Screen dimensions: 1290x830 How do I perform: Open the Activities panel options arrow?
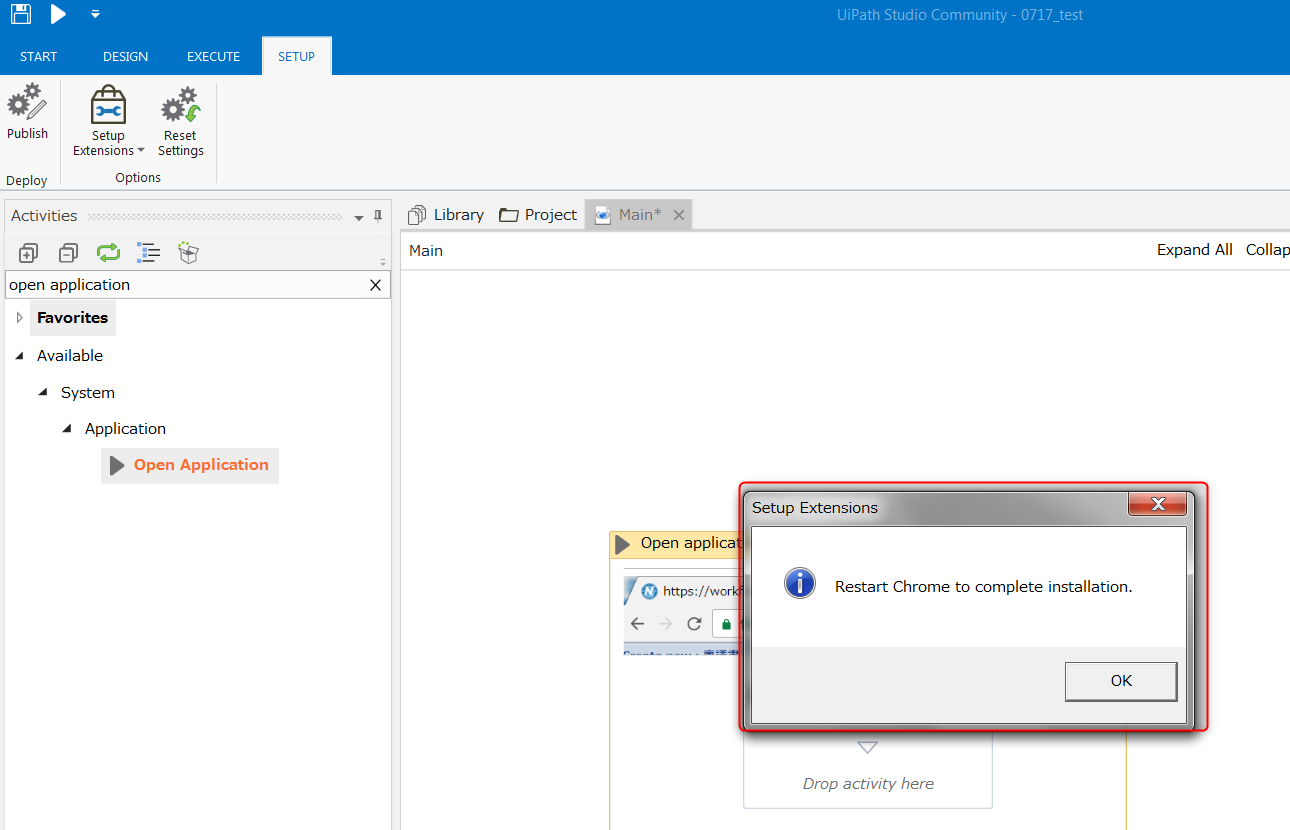coord(359,217)
